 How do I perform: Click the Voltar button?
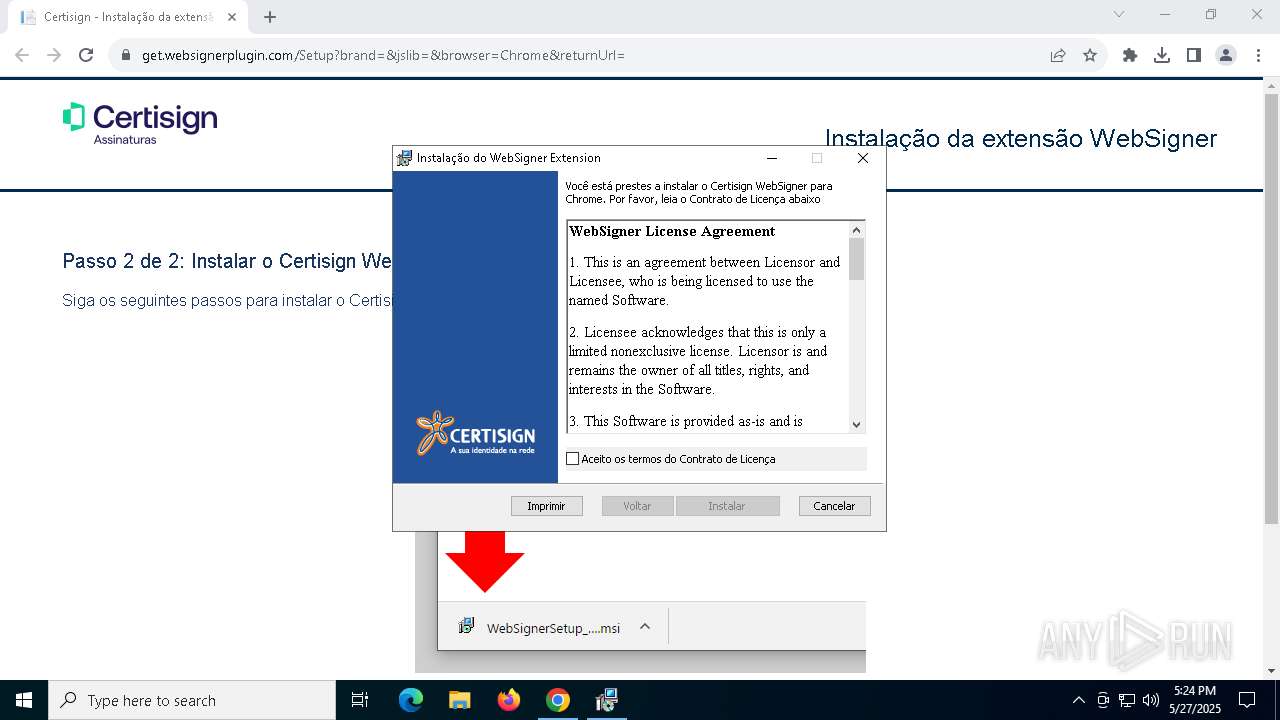637,506
